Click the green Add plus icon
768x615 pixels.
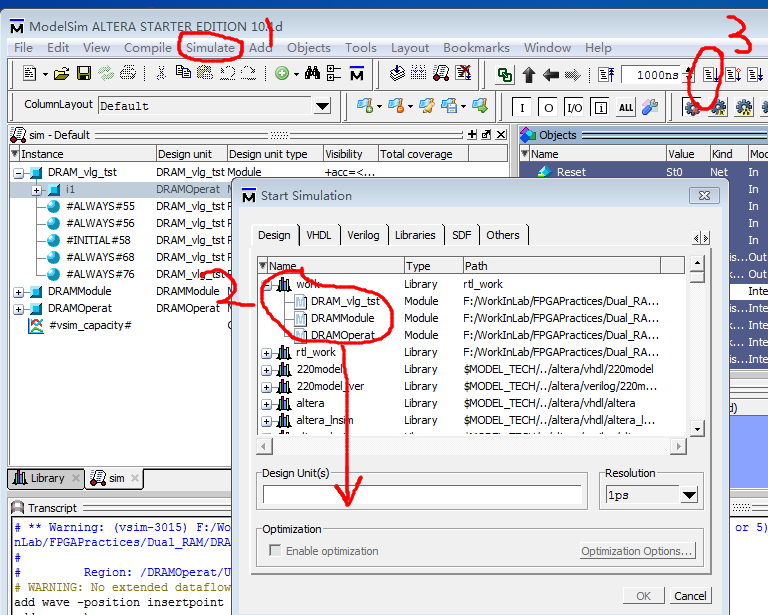point(282,73)
